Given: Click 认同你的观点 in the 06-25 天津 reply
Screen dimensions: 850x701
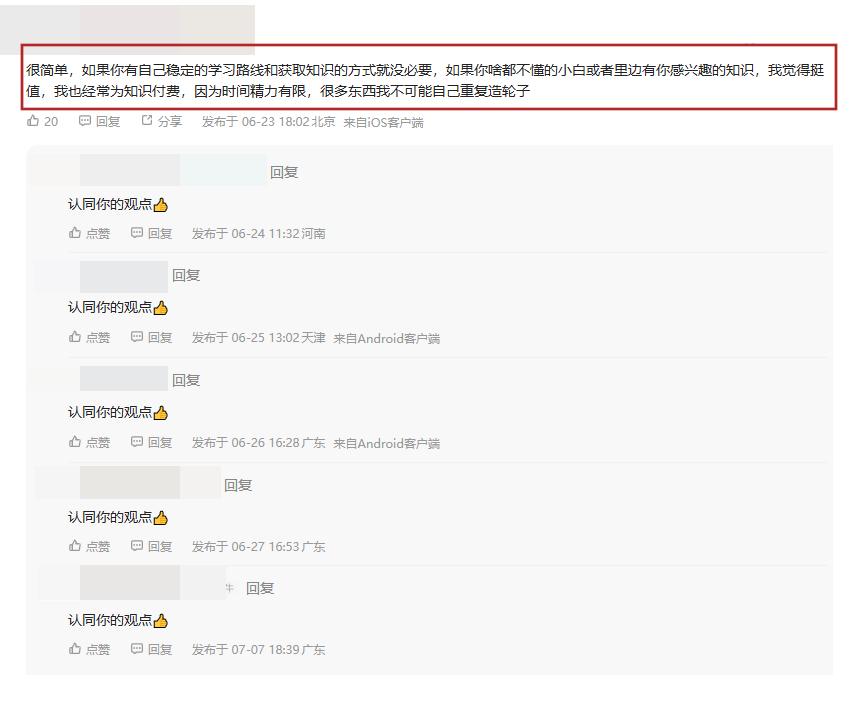Looking at the screenshot, I should [x=110, y=307].
